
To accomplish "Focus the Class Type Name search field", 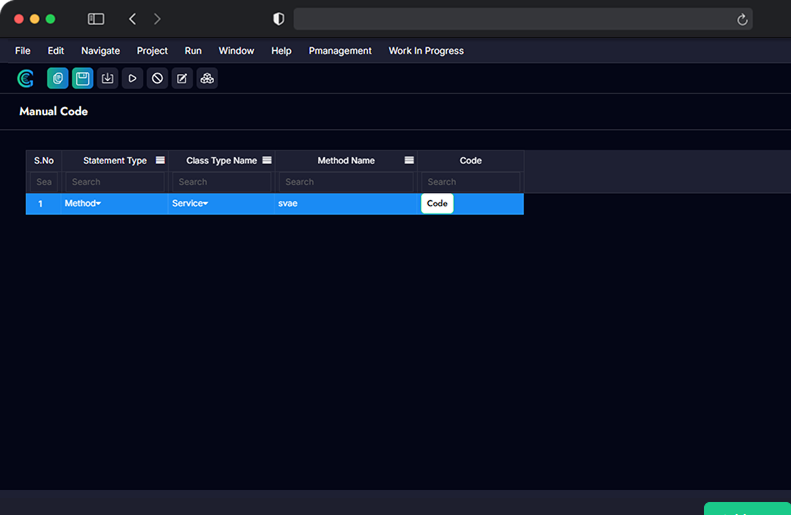I will (222, 182).
